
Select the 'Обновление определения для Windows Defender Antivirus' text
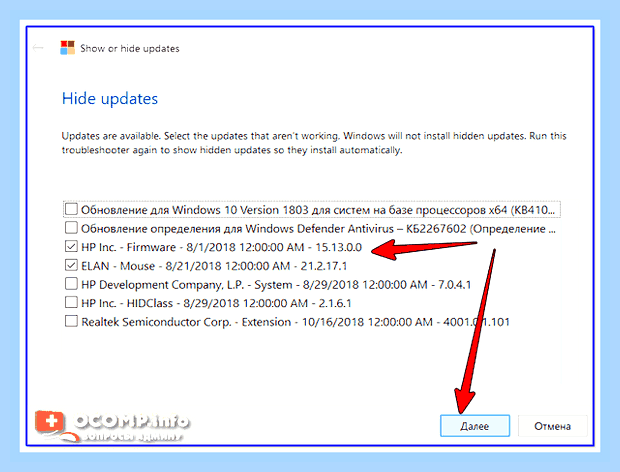coord(237,229)
